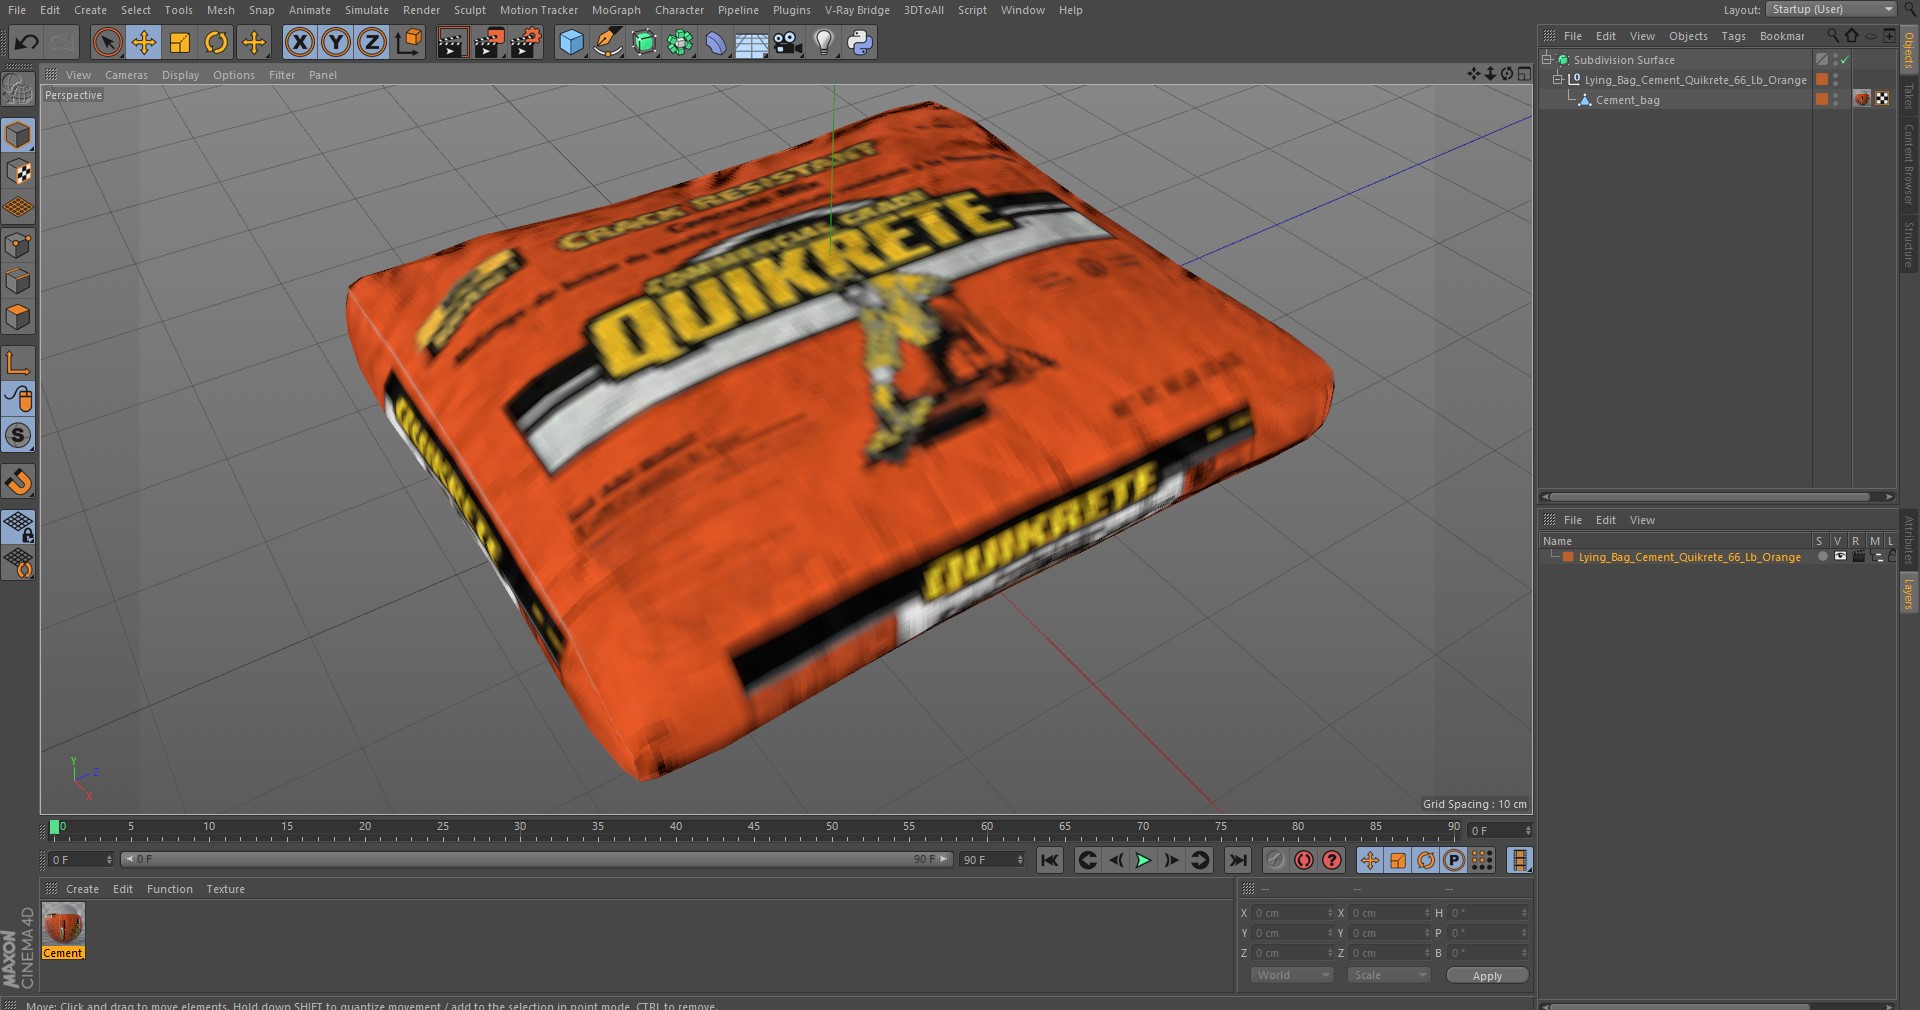Viewport: 1920px width, 1010px height.
Task: Select Points mode
Action: [x=18, y=245]
